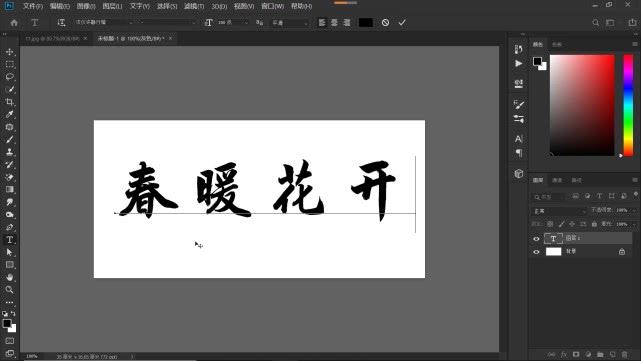Select the Clone Stamp tool
The image size is (641, 361).
[9, 152]
